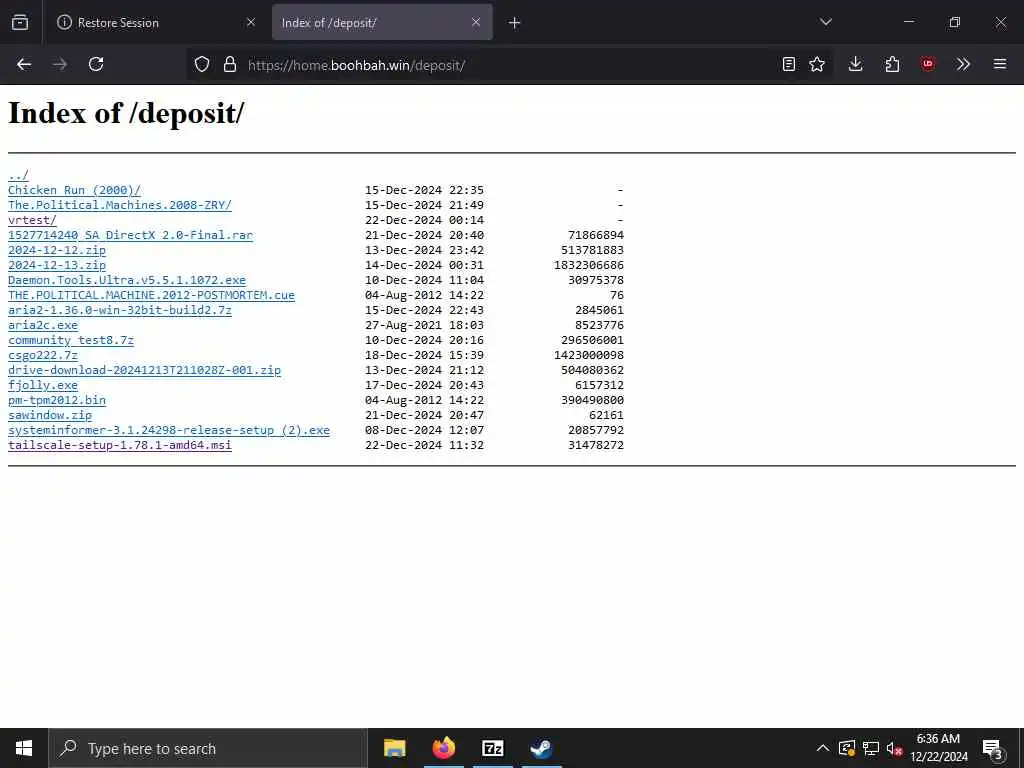The height and width of the screenshot is (768, 1024).
Task: Toggle reader view
Action: (789, 64)
